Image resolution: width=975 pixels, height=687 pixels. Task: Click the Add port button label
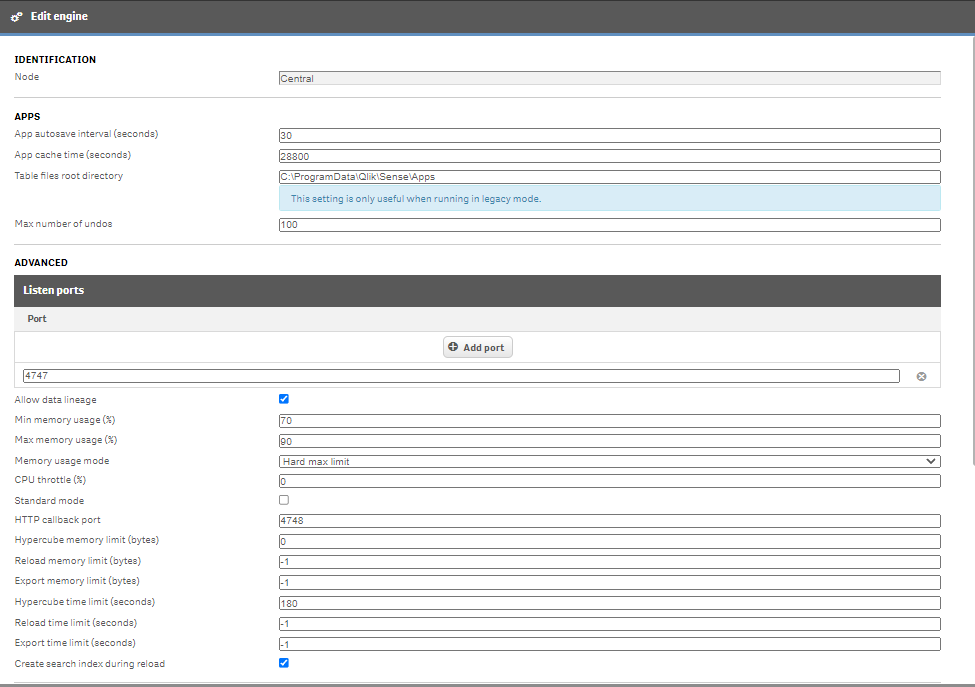click(x=483, y=348)
